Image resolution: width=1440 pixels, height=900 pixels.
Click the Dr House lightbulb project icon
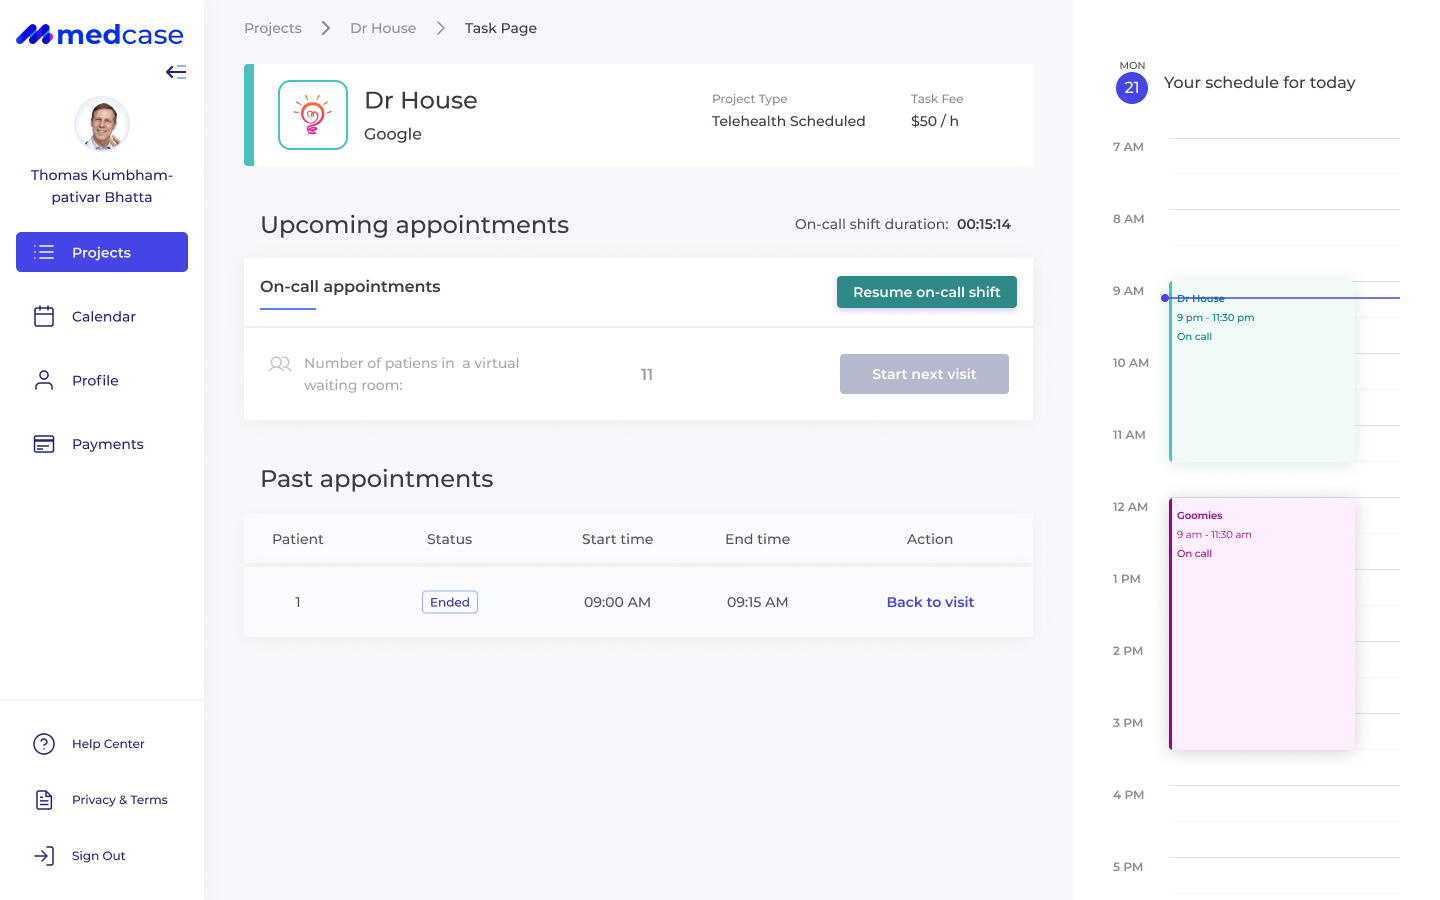313,115
